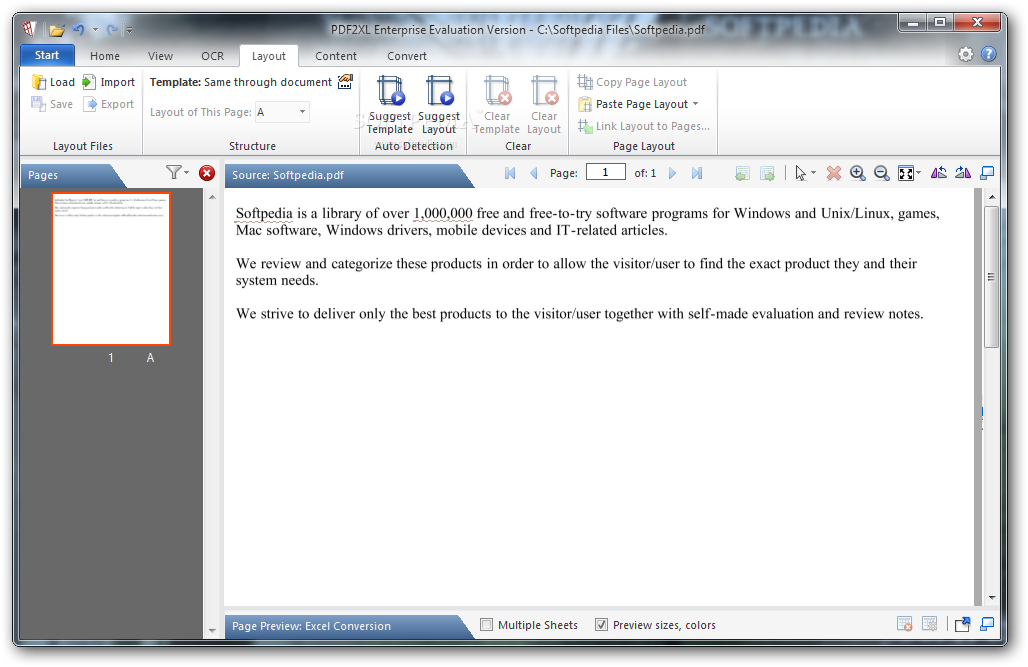Switch to the View tab
The width and height of the screenshot is (1028, 667).
161,56
